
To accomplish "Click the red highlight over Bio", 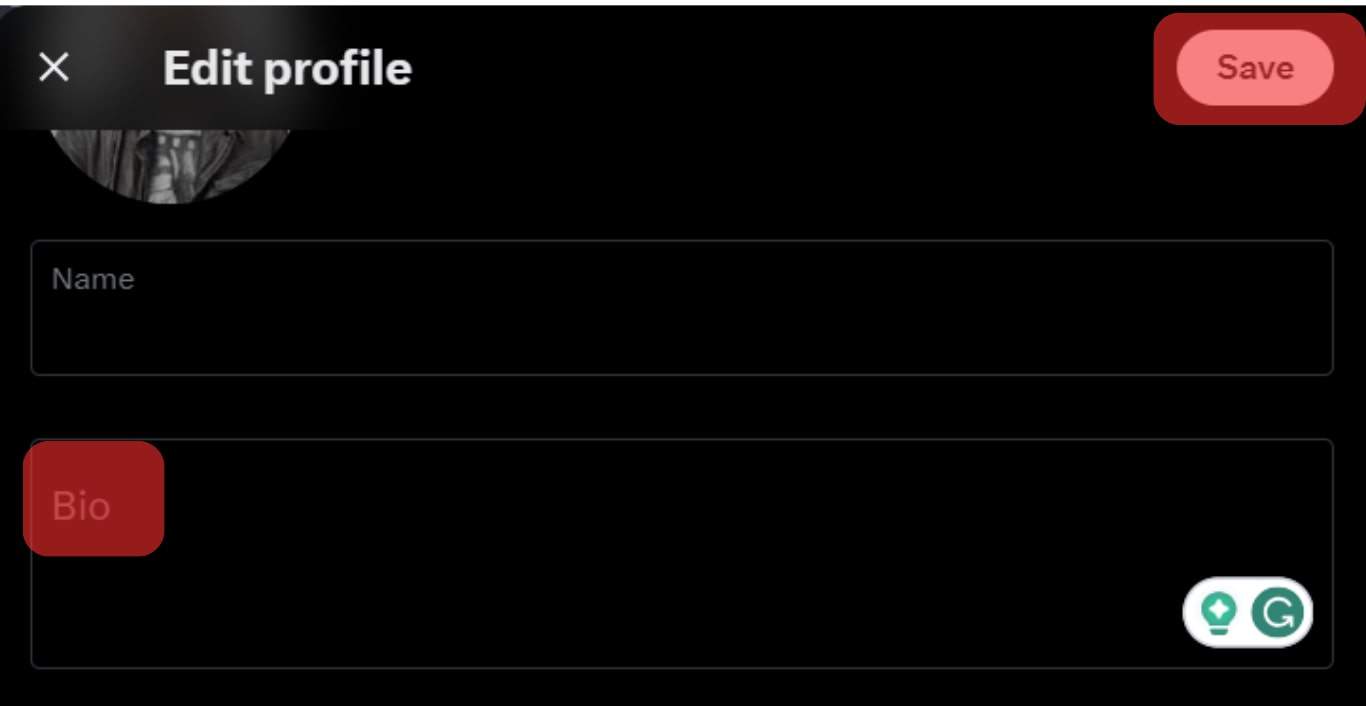I will 93,498.
